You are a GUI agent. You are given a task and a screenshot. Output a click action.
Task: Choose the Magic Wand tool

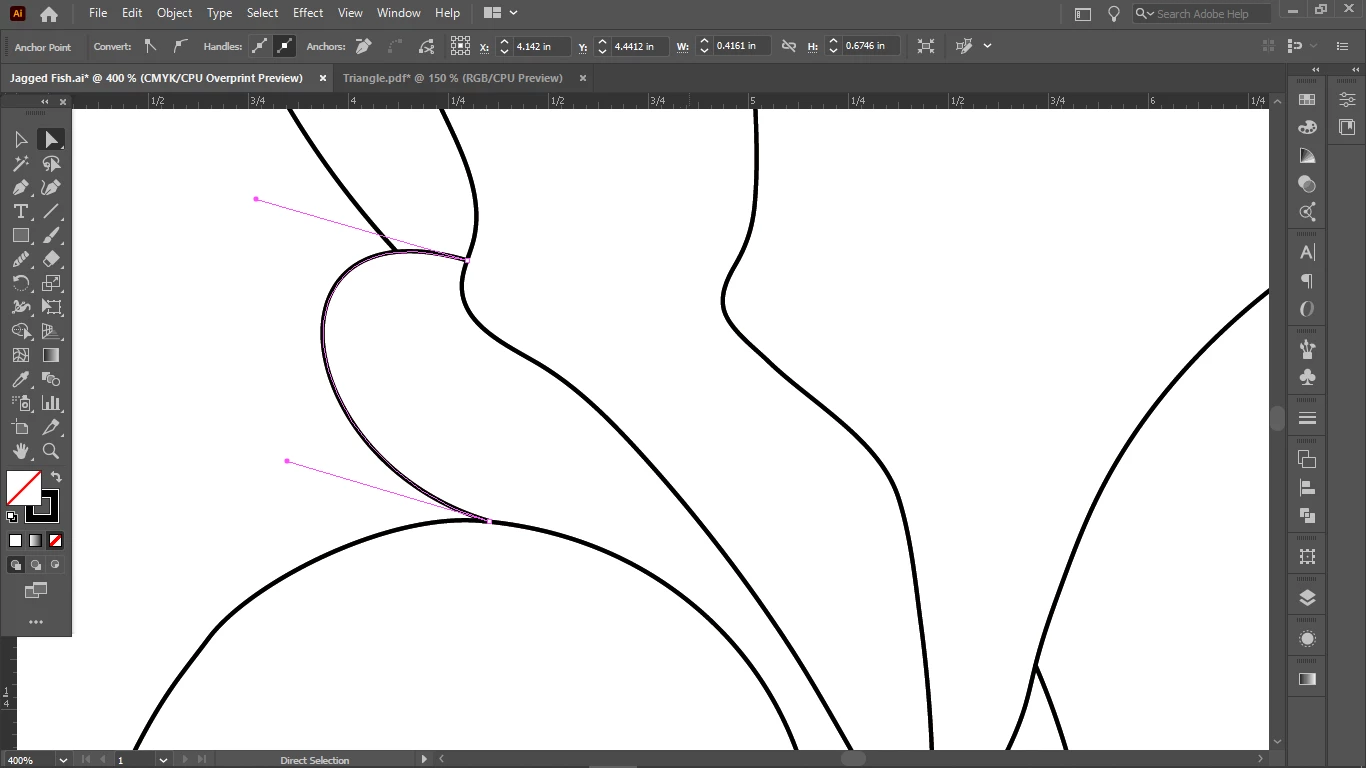tap(20, 163)
